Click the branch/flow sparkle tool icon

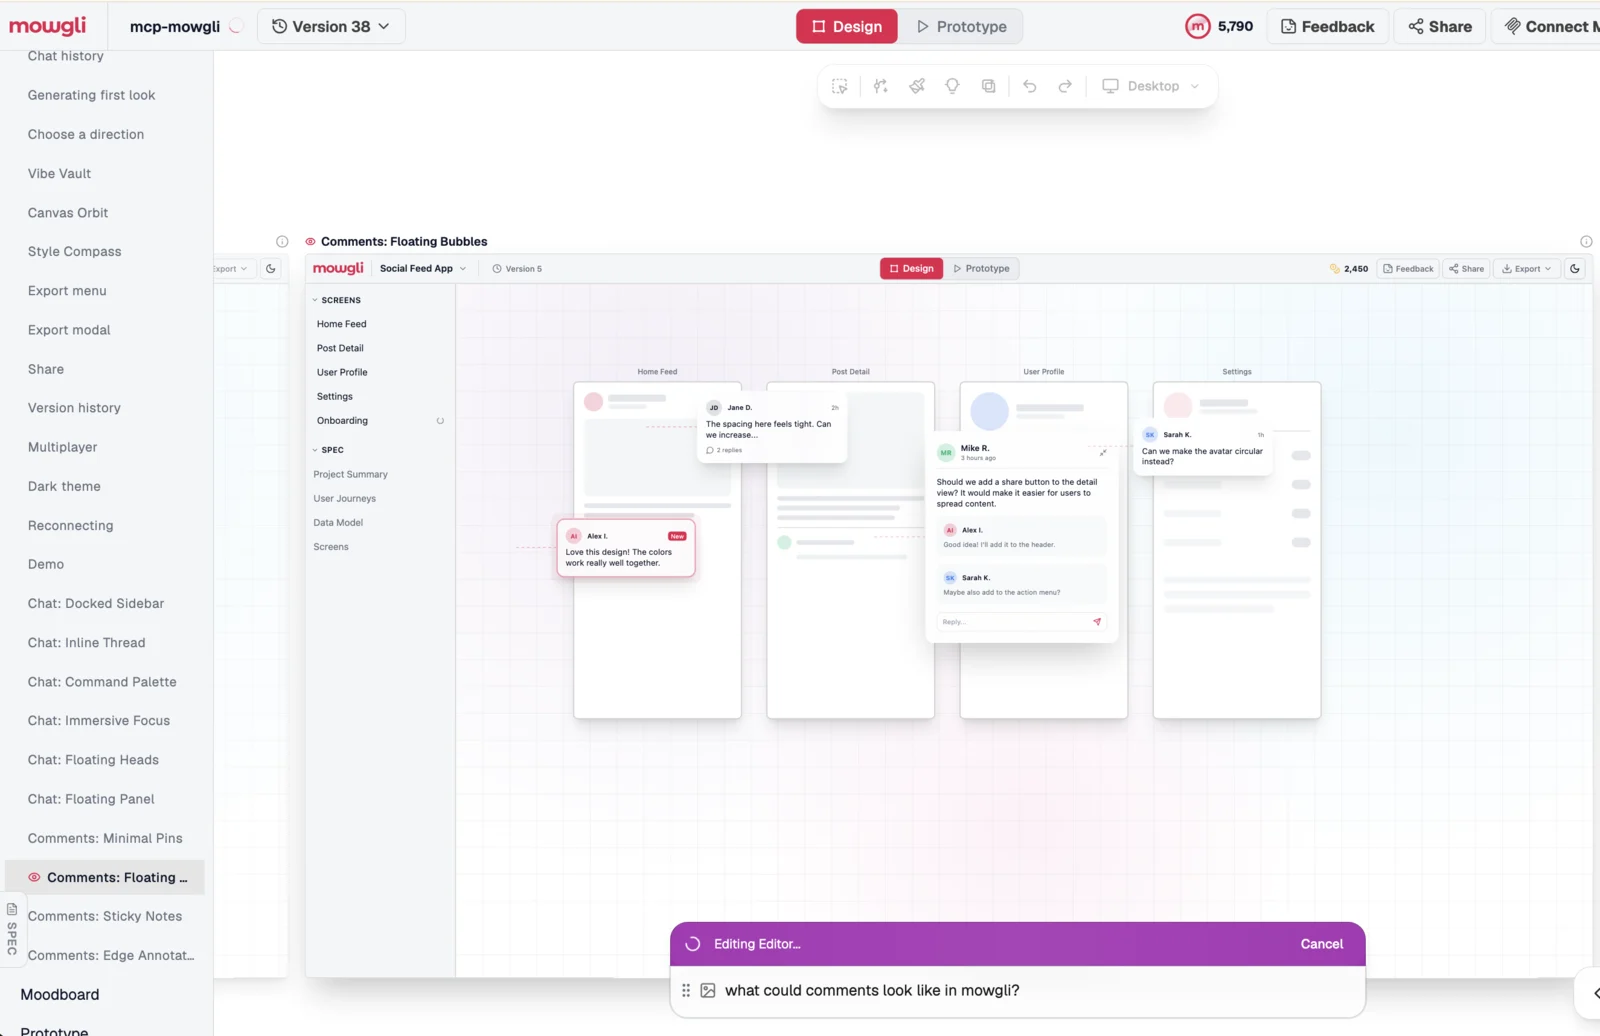pos(880,86)
